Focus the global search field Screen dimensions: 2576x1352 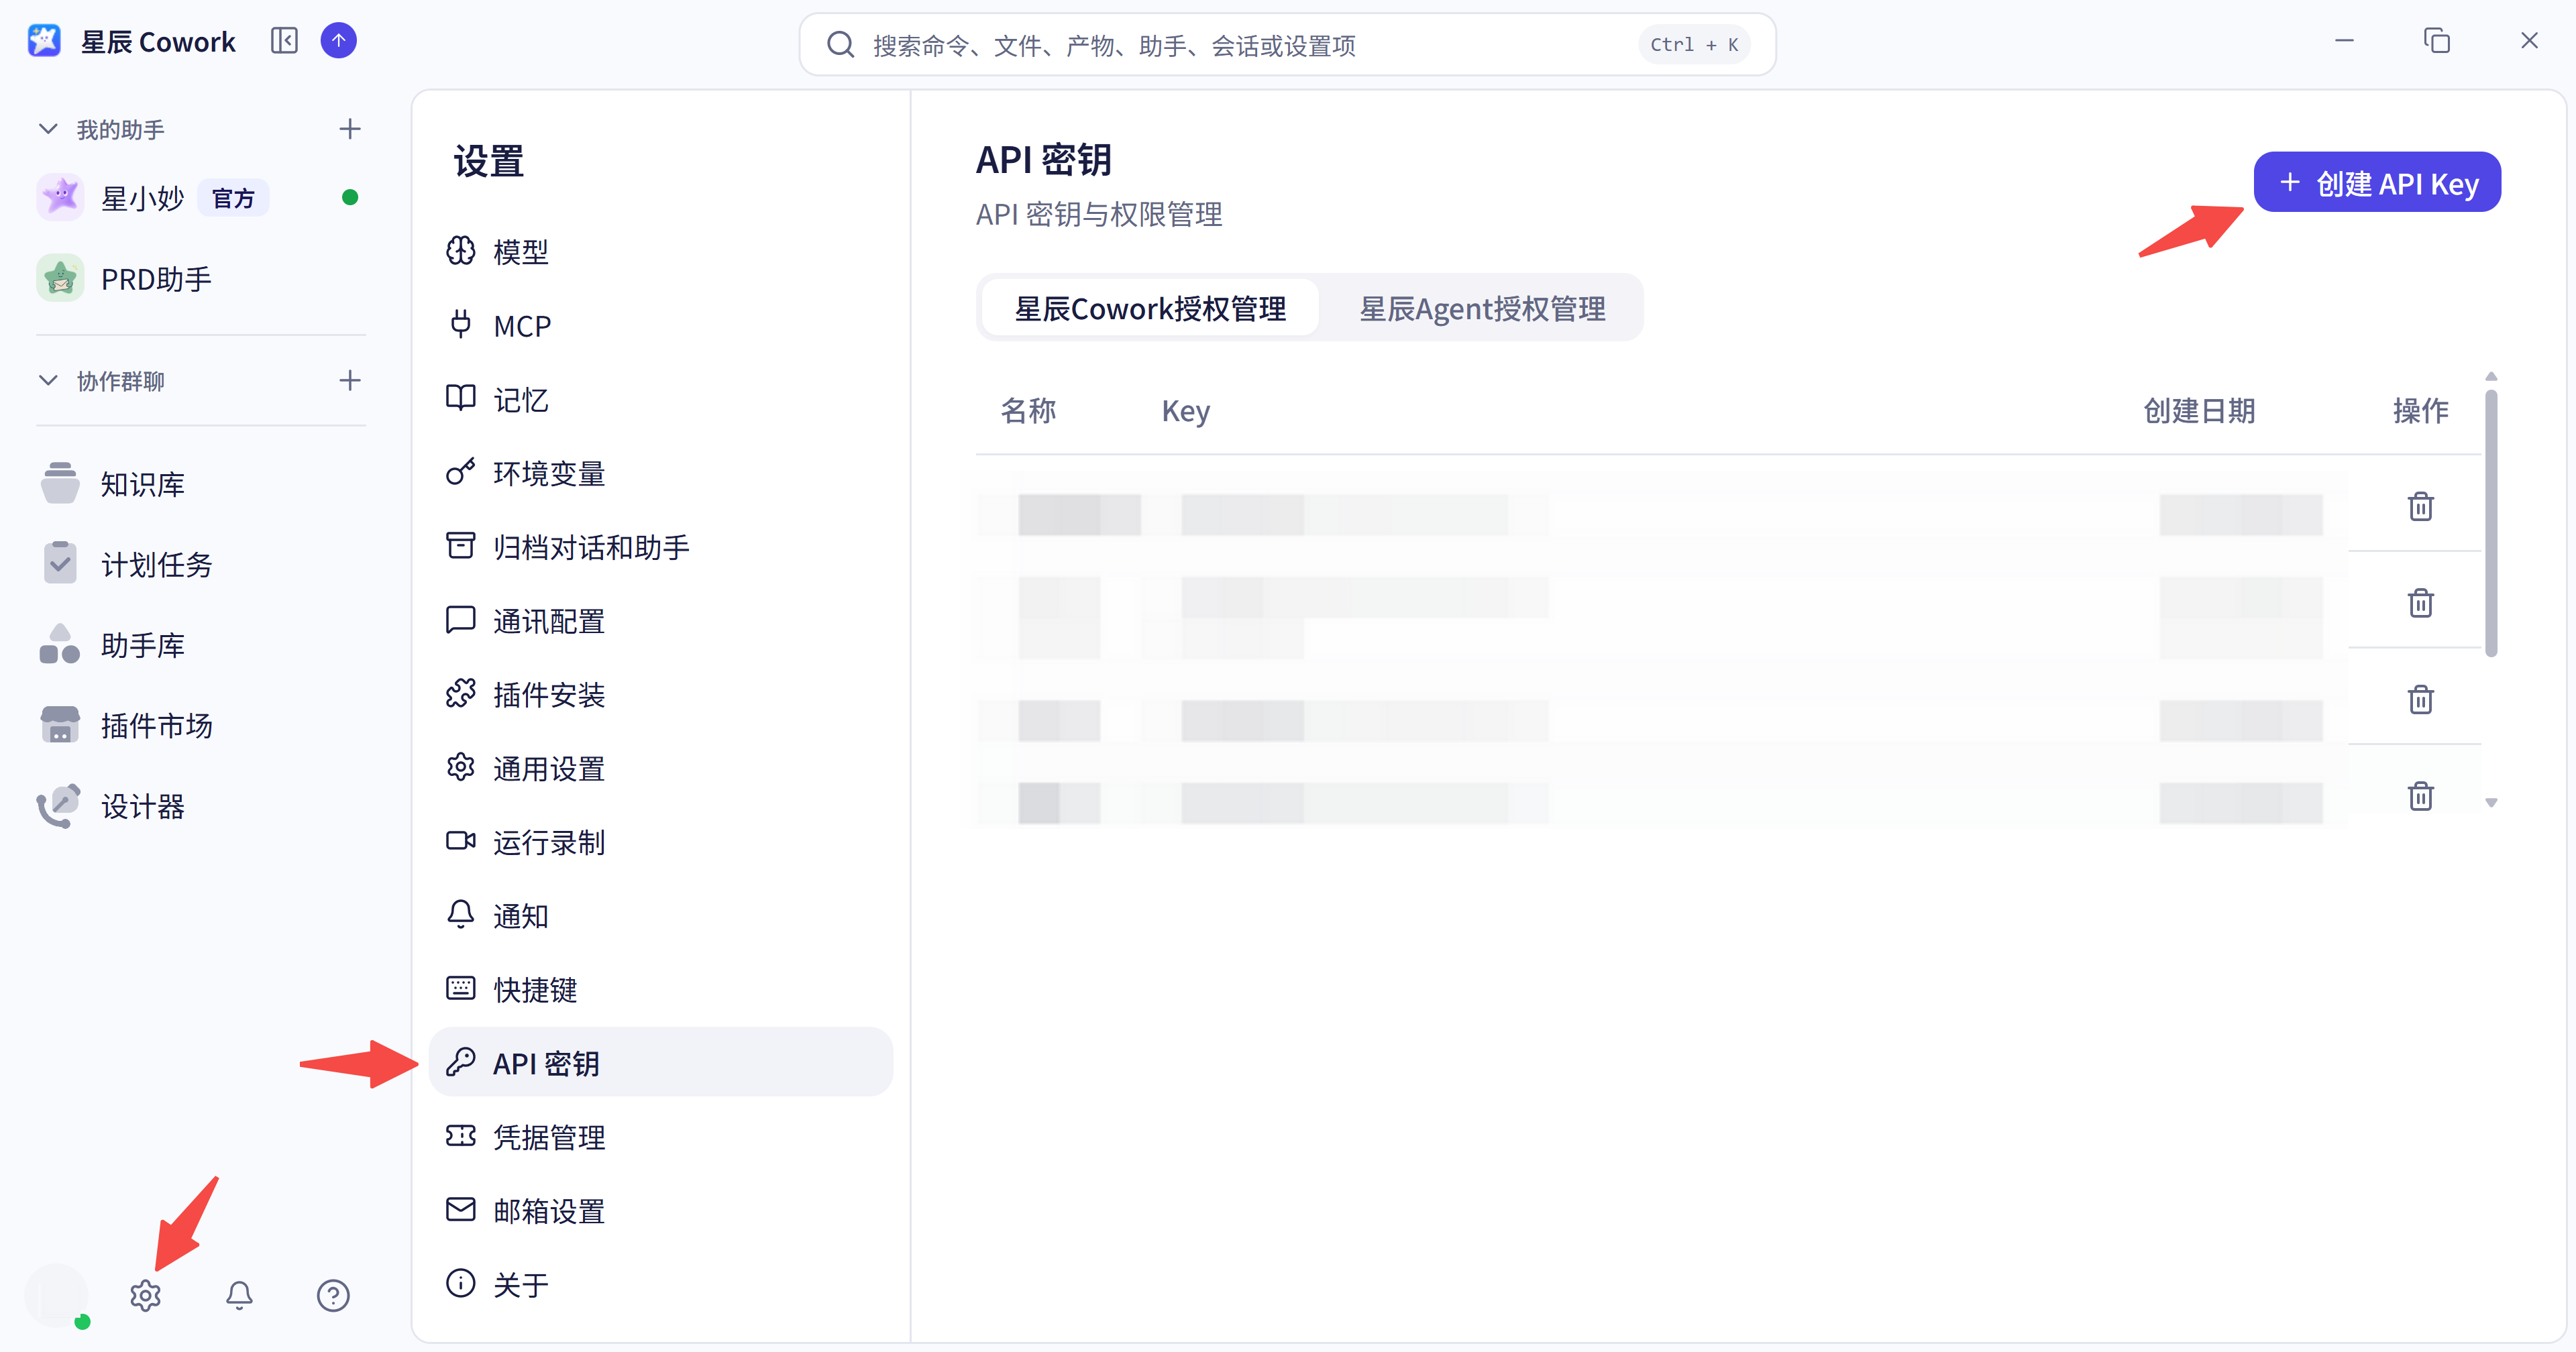[x=1287, y=45]
